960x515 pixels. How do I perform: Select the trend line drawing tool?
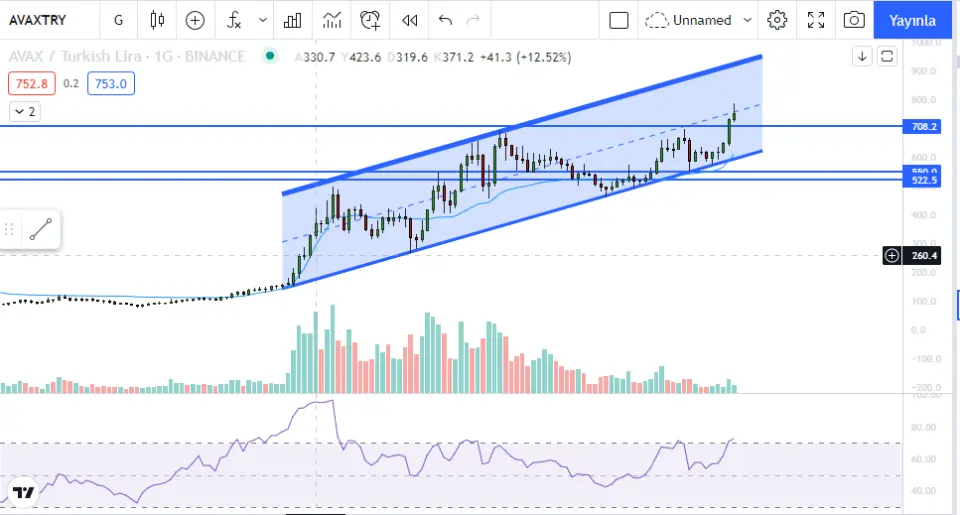click(41, 229)
